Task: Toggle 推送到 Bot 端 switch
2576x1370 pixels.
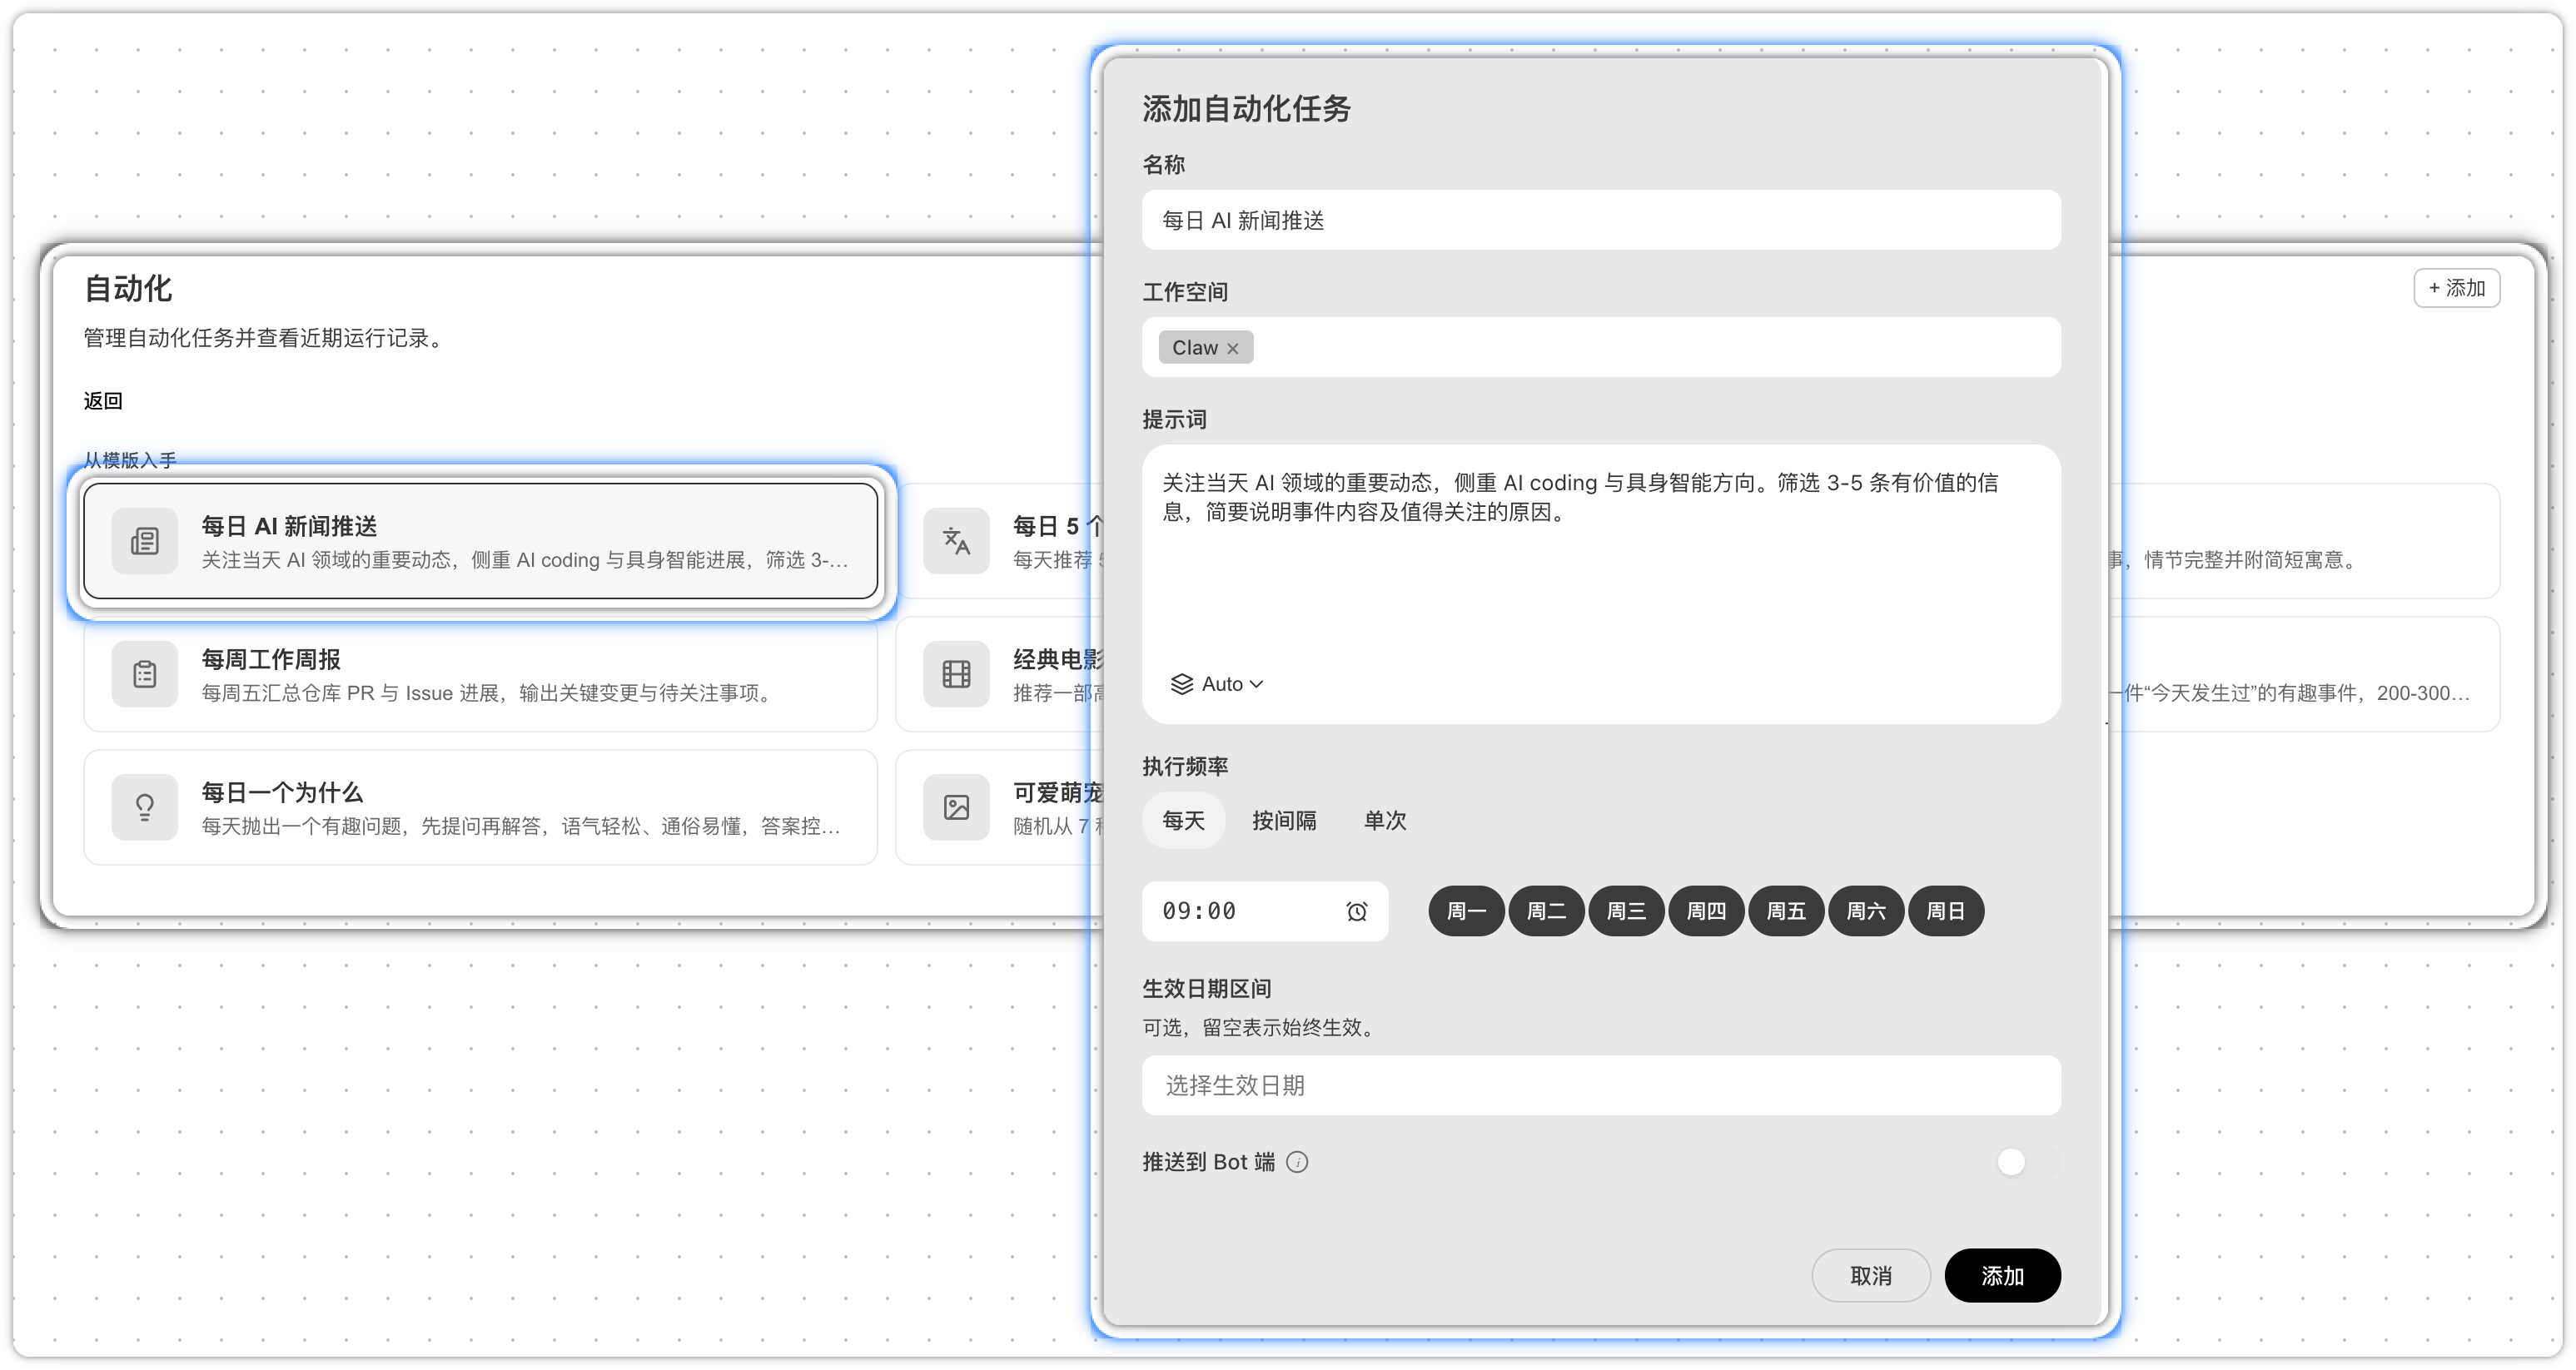Action: click(2026, 1162)
